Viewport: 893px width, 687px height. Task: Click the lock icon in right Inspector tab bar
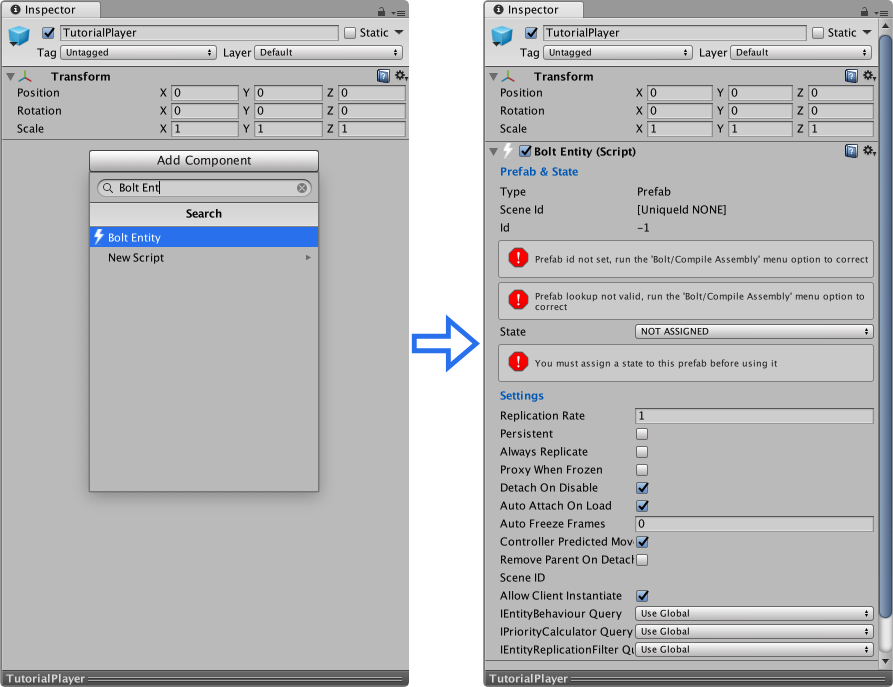864,11
